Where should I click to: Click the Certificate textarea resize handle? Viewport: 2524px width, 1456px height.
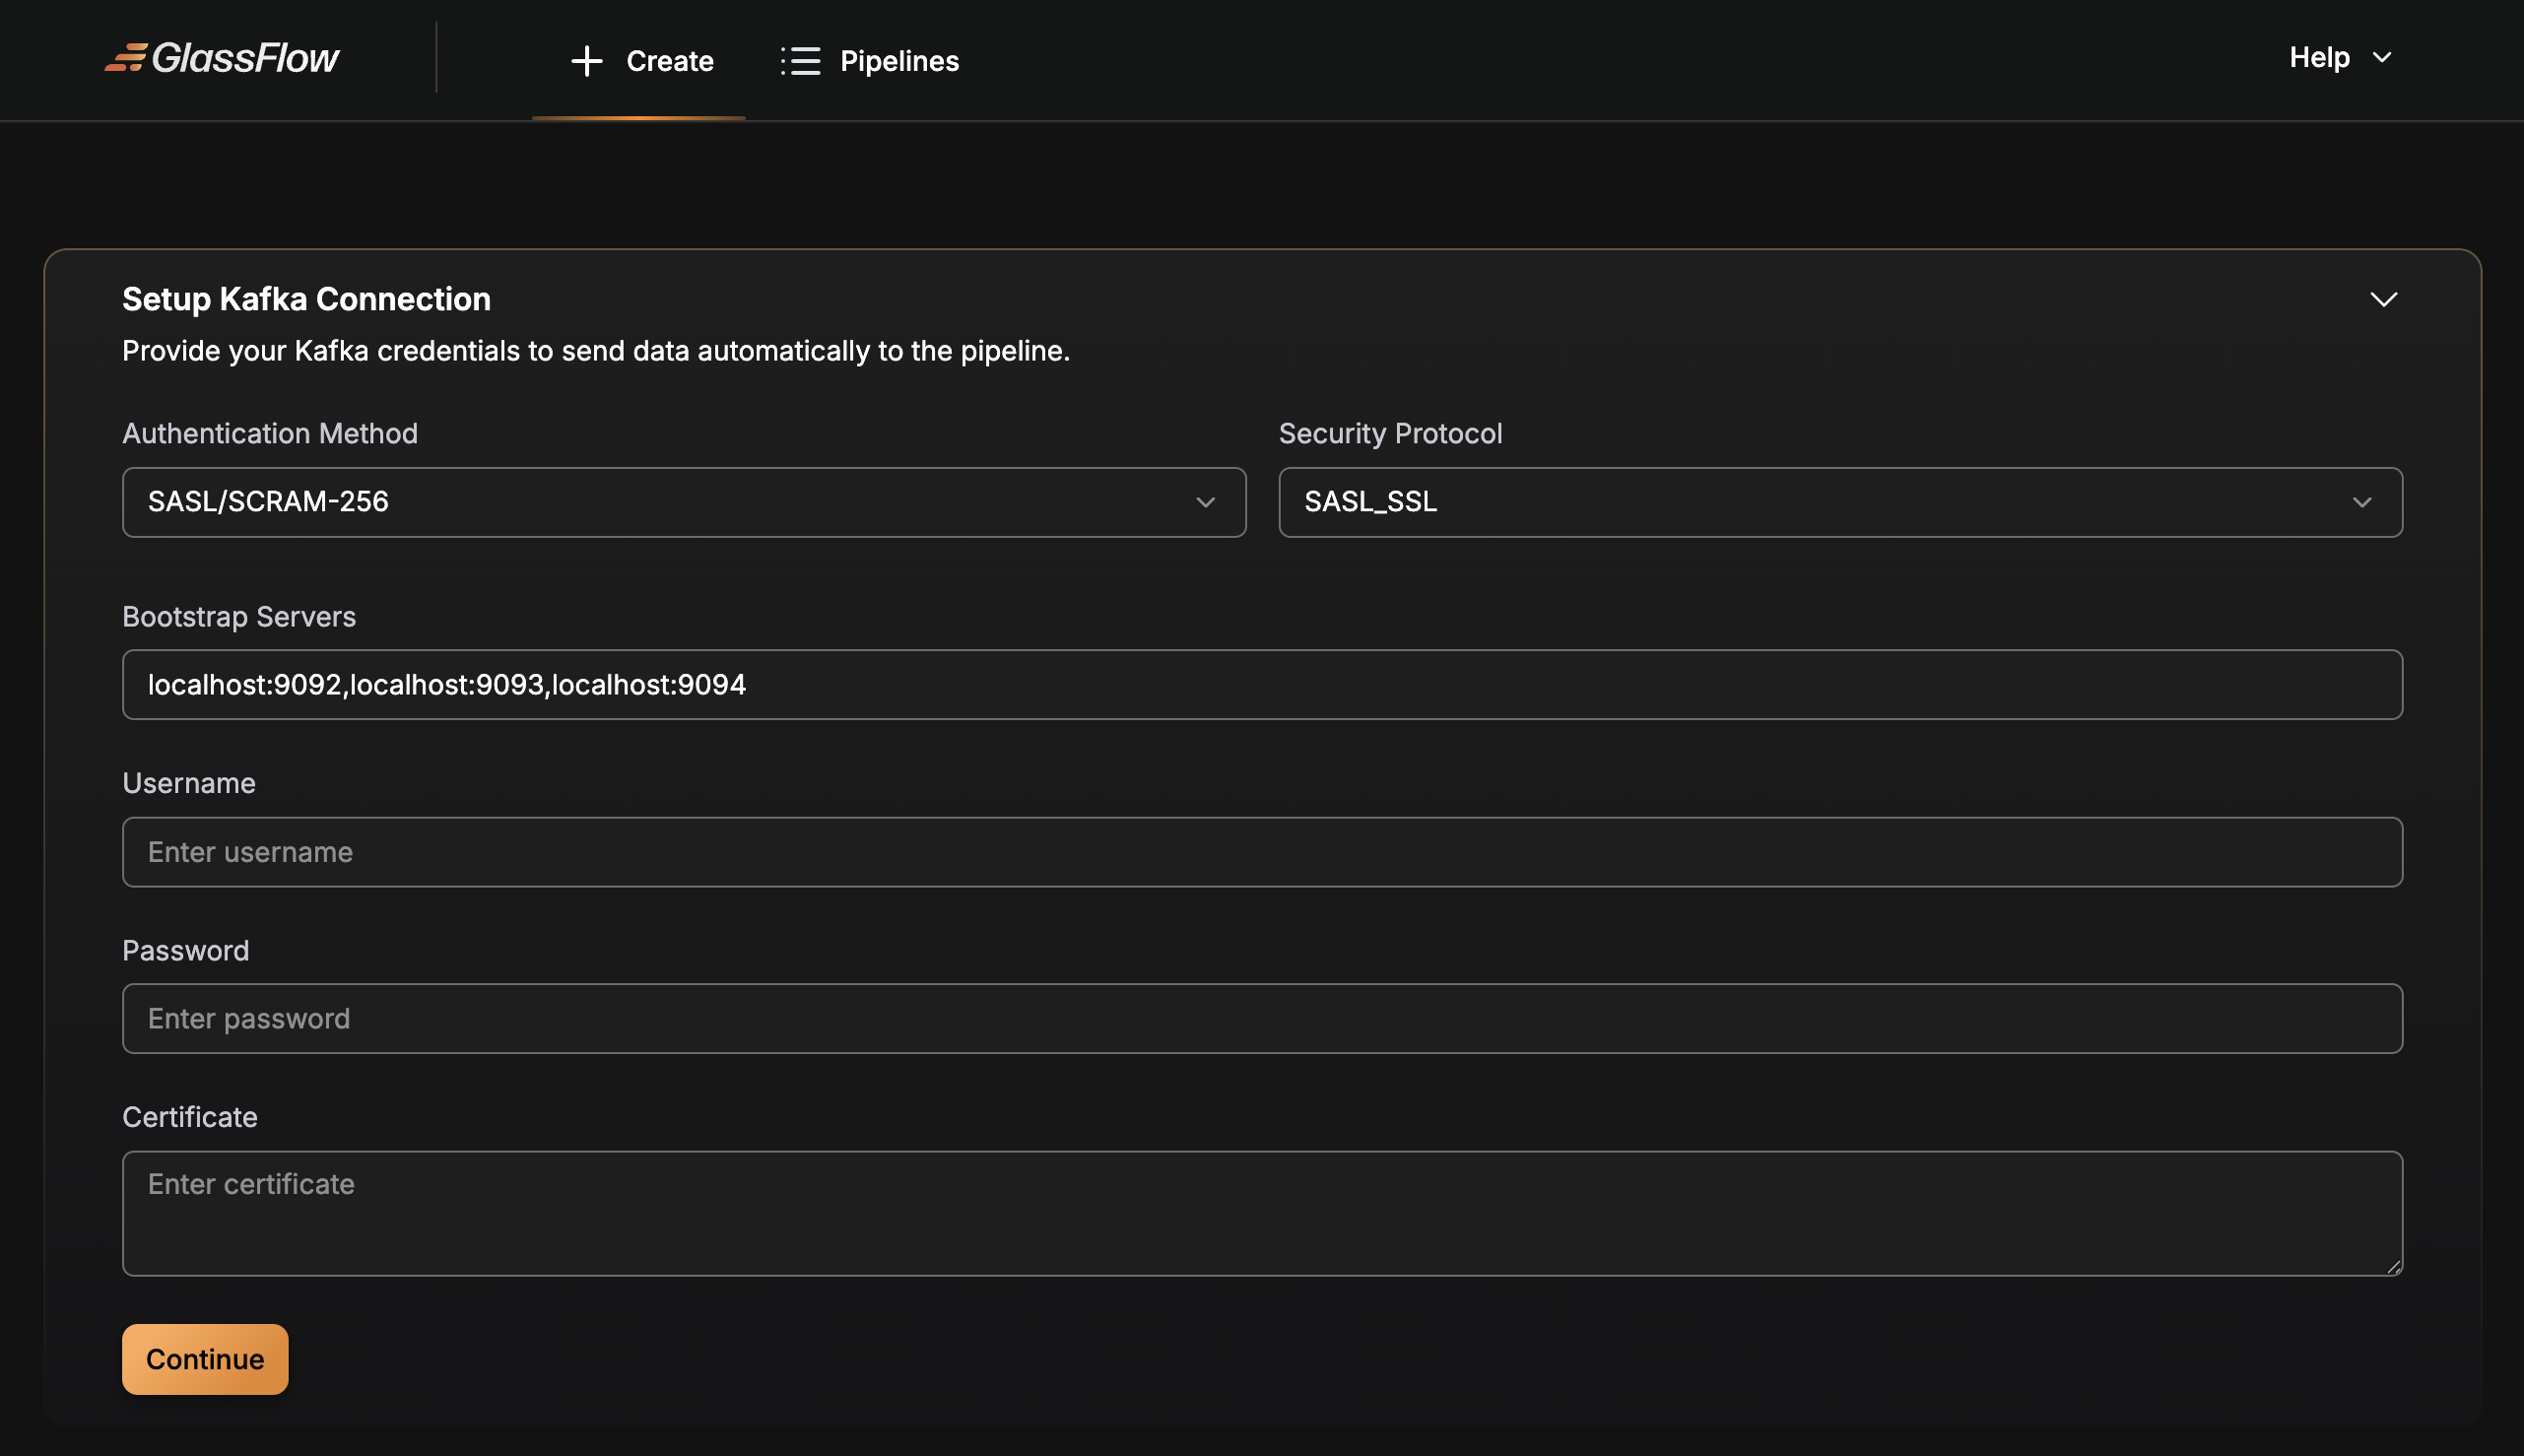click(2393, 1266)
